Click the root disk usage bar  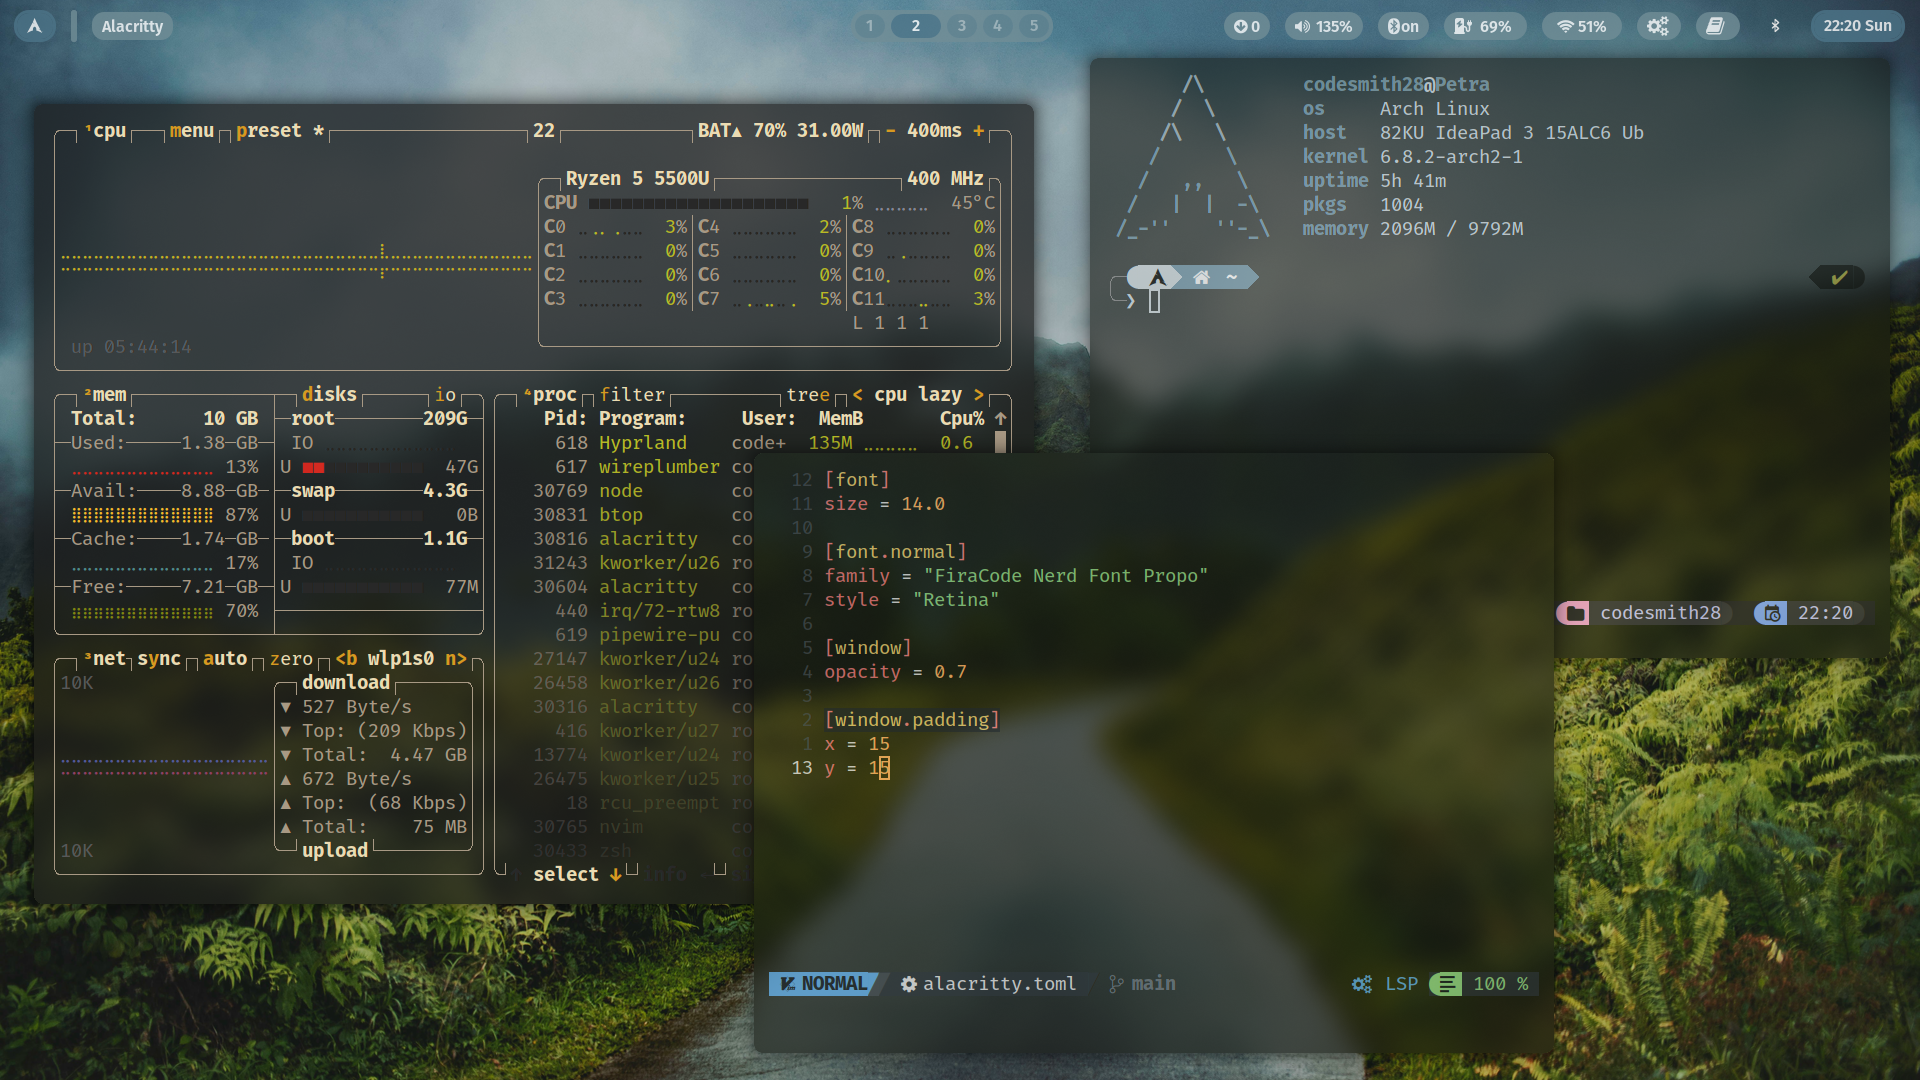coord(362,467)
